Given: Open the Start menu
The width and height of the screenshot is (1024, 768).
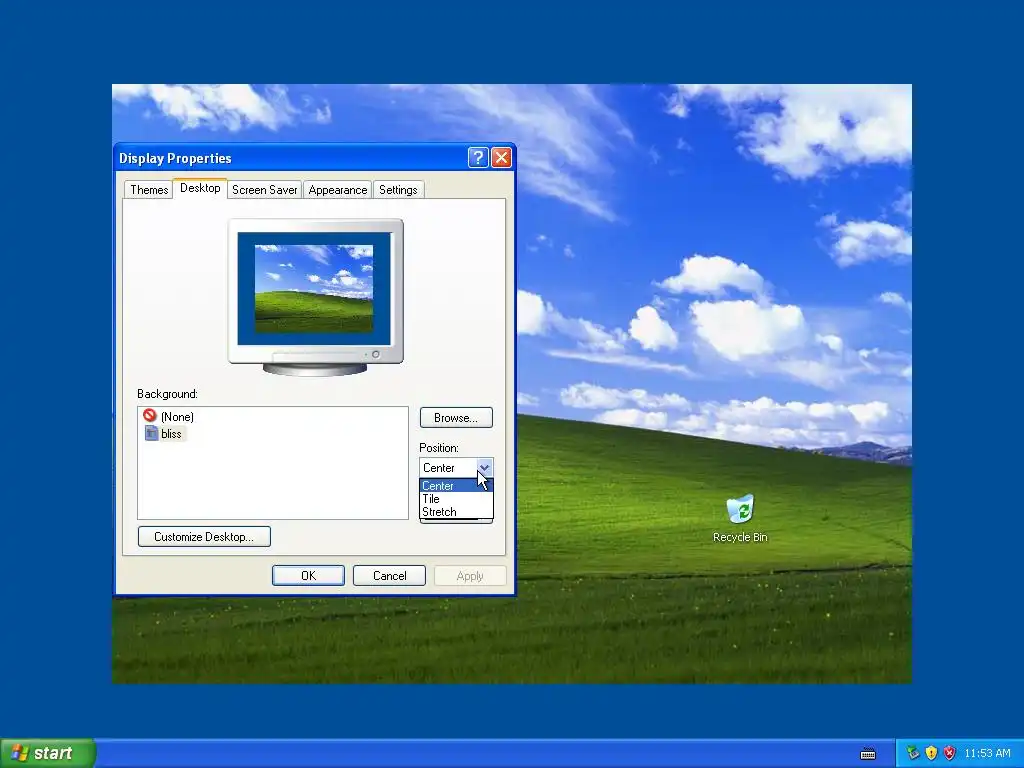Looking at the screenshot, I should 48,753.
